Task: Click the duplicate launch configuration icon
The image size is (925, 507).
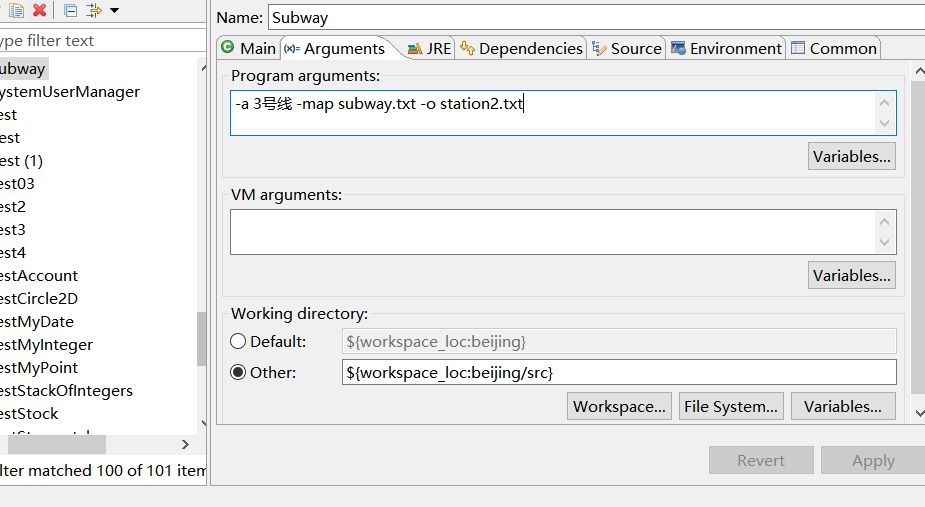Action: point(16,10)
